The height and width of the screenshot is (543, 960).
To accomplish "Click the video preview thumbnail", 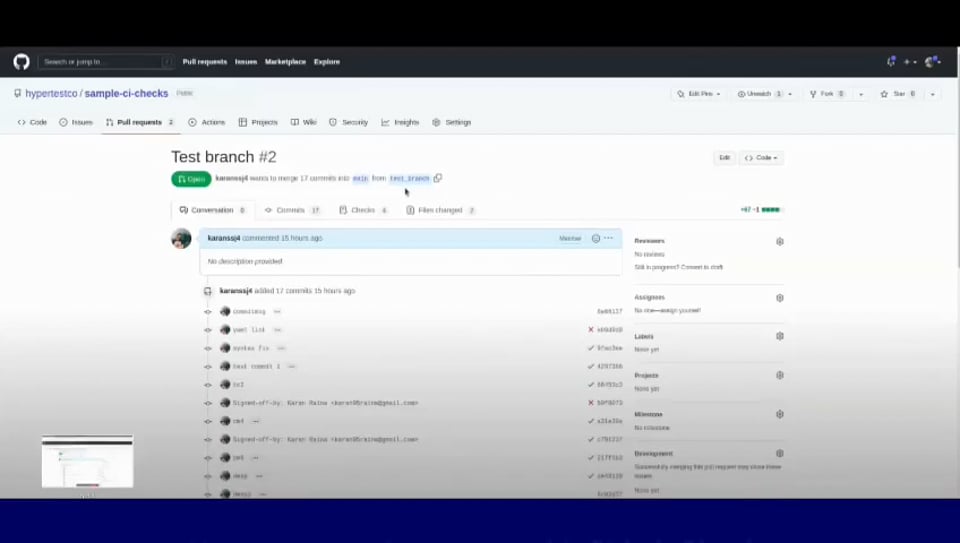I will [x=88, y=462].
